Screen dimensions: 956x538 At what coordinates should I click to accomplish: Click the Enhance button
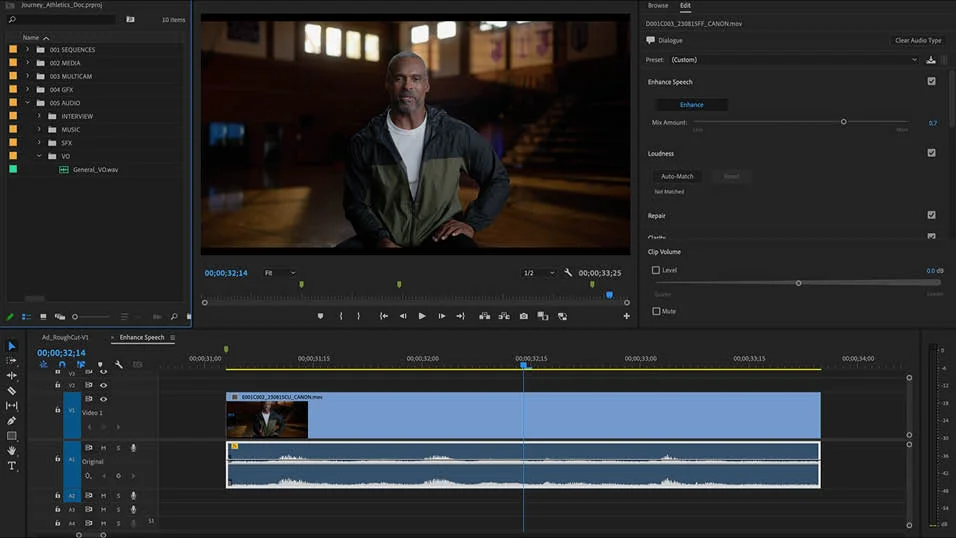(691, 105)
